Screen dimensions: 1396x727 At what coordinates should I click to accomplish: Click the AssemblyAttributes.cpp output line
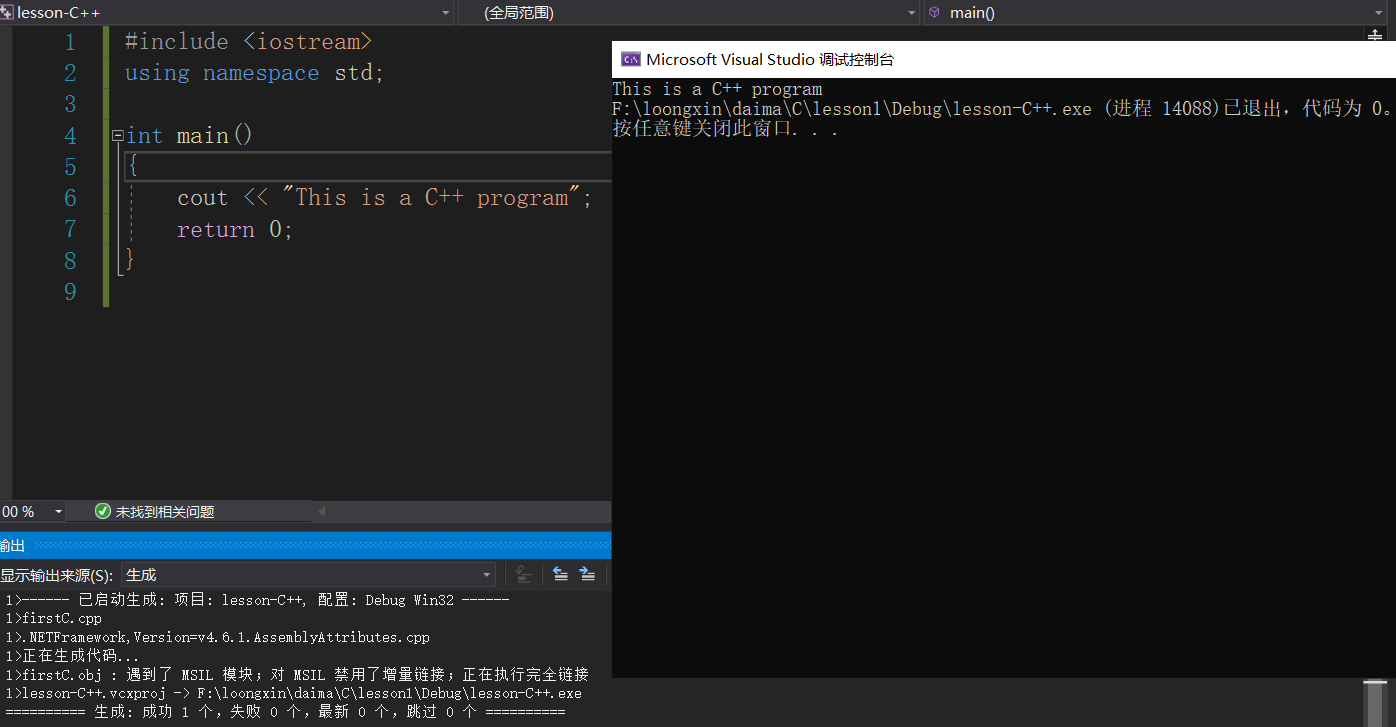click(x=217, y=637)
